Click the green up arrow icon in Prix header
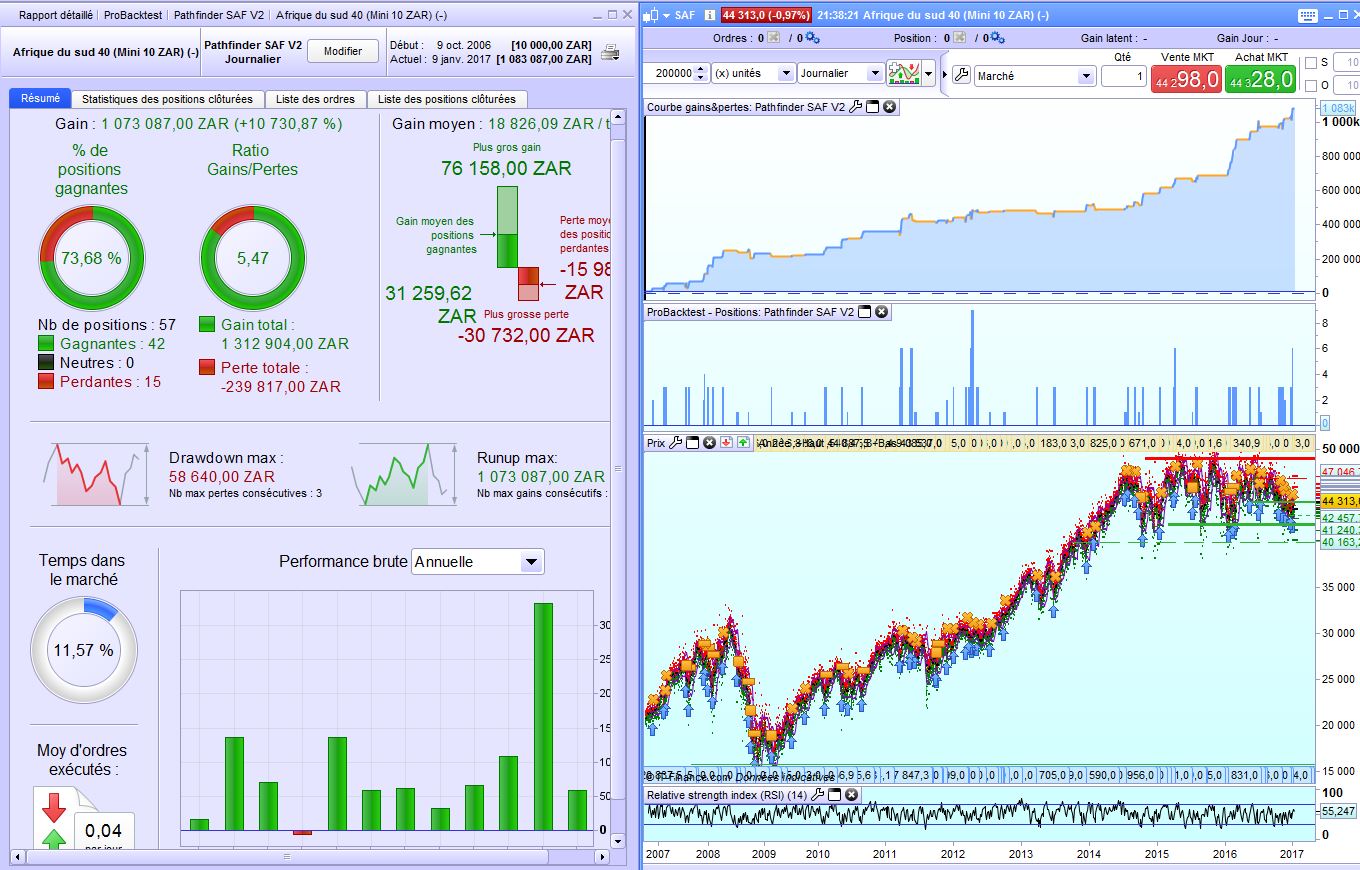1360x870 pixels. [743, 442]
